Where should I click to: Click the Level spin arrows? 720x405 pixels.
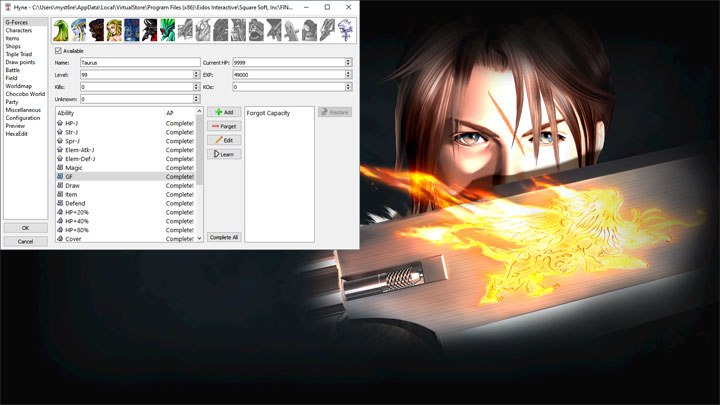(x=197, y=74)
